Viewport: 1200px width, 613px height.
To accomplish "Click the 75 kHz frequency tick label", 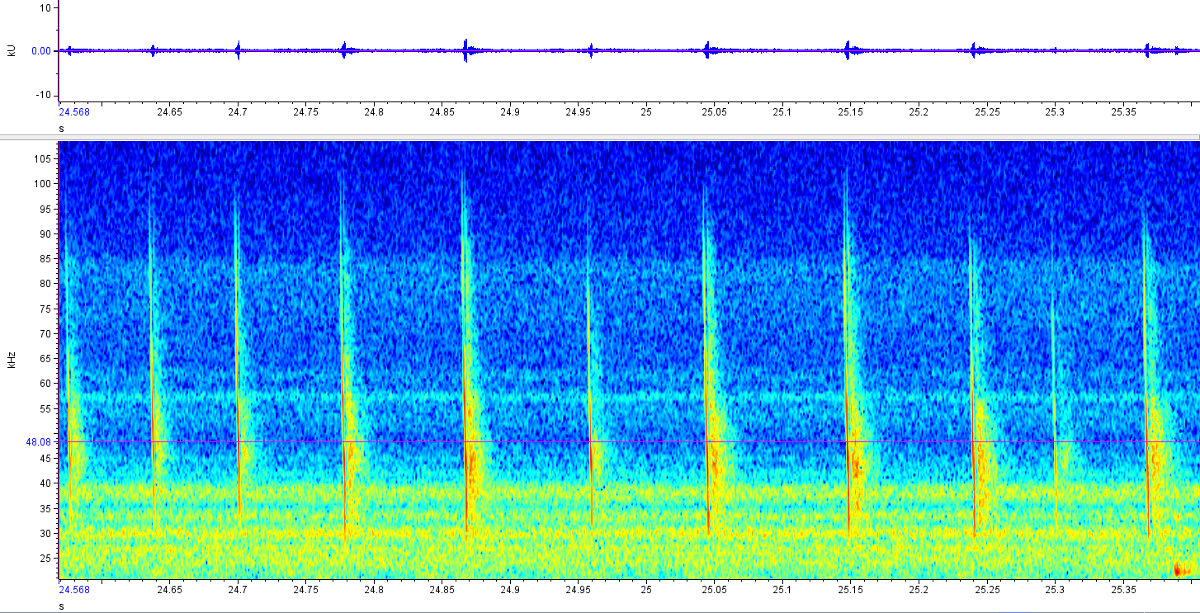I will pyautogui.click(x=46, y=308).
